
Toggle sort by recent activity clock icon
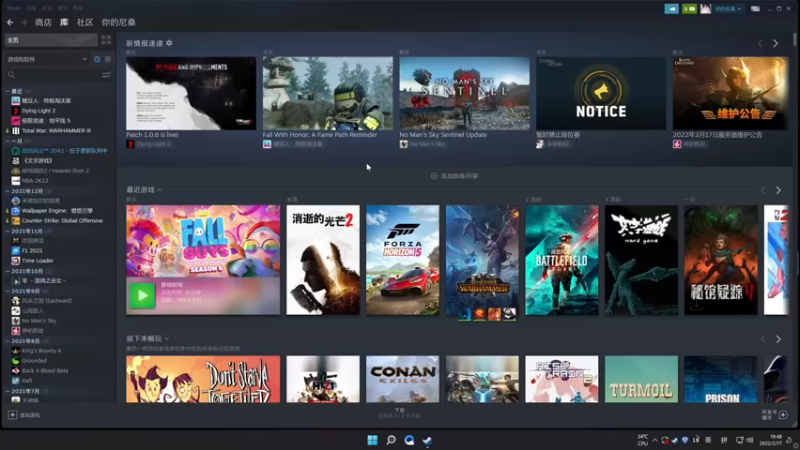tap(97, 59)
